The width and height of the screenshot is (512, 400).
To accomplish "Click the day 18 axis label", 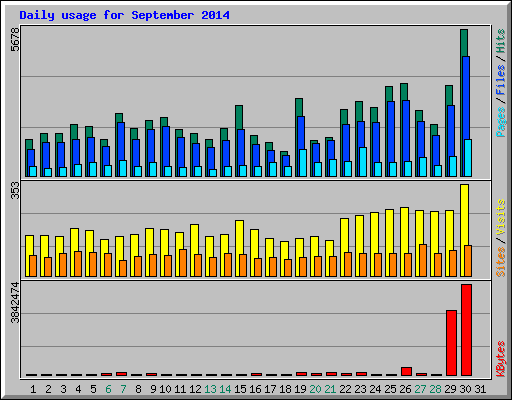I will point(285,389).
